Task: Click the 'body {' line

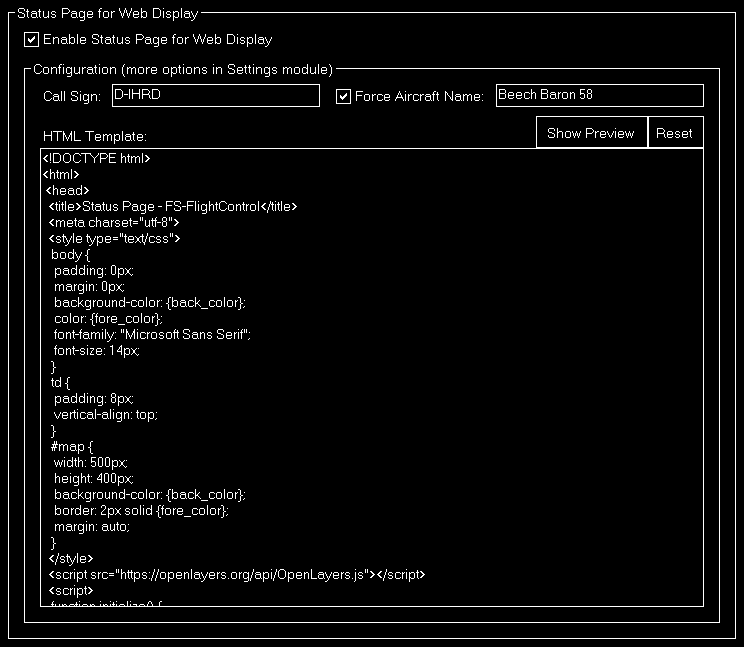Action: point(70,255)
